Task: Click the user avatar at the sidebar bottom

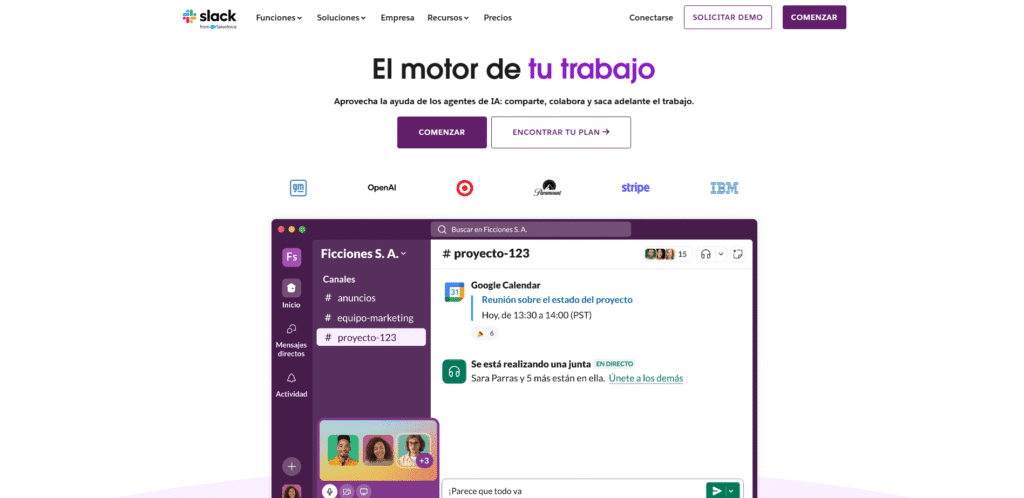Action: 291,491
